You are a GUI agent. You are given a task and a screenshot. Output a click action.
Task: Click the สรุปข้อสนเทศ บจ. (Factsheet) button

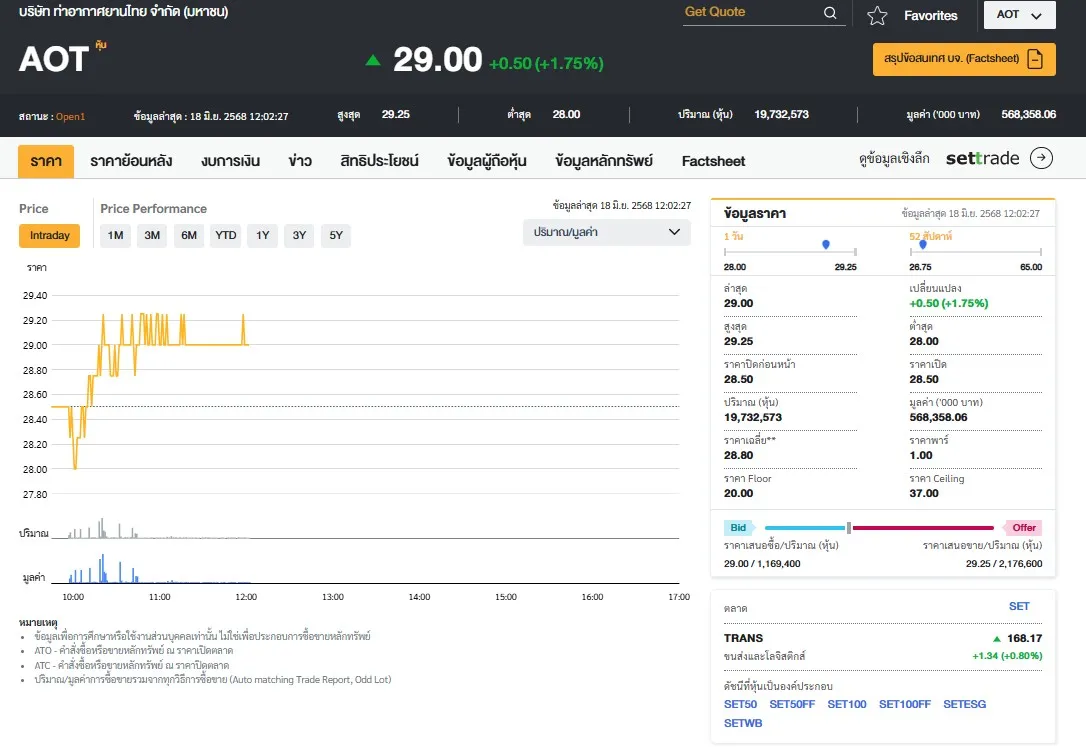point(951,59)
